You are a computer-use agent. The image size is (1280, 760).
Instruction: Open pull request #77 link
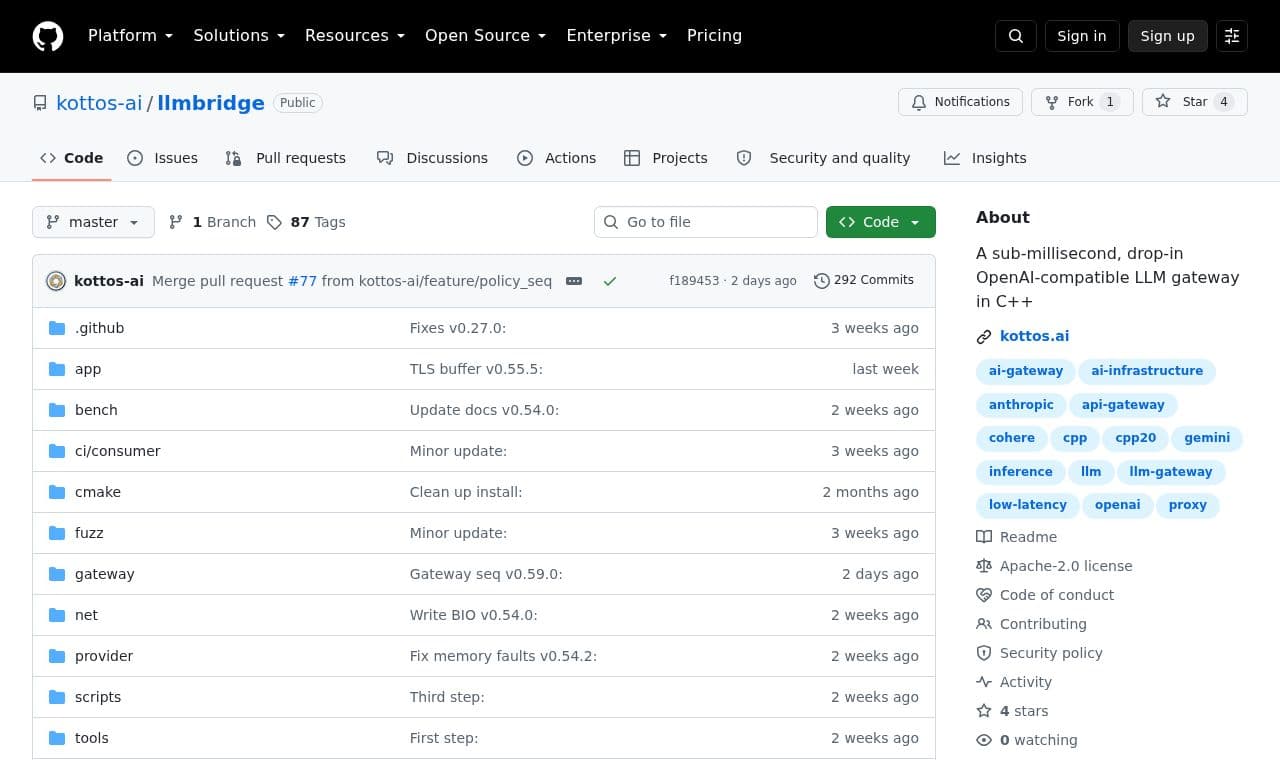tap(302, 281)
